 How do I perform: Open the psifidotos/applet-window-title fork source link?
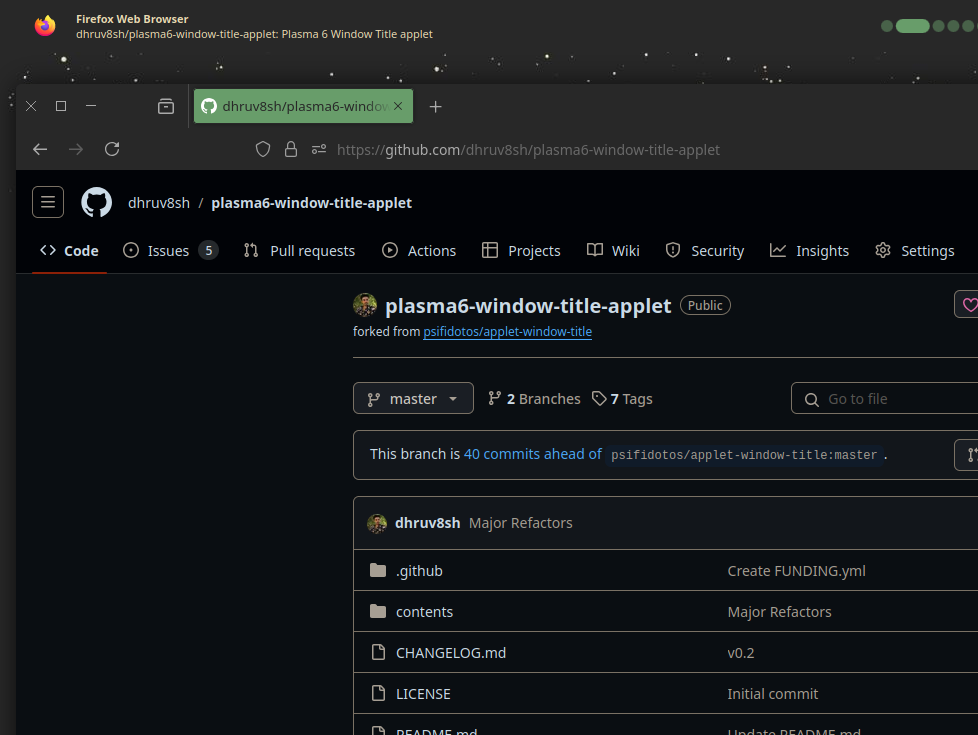(508, 331)
